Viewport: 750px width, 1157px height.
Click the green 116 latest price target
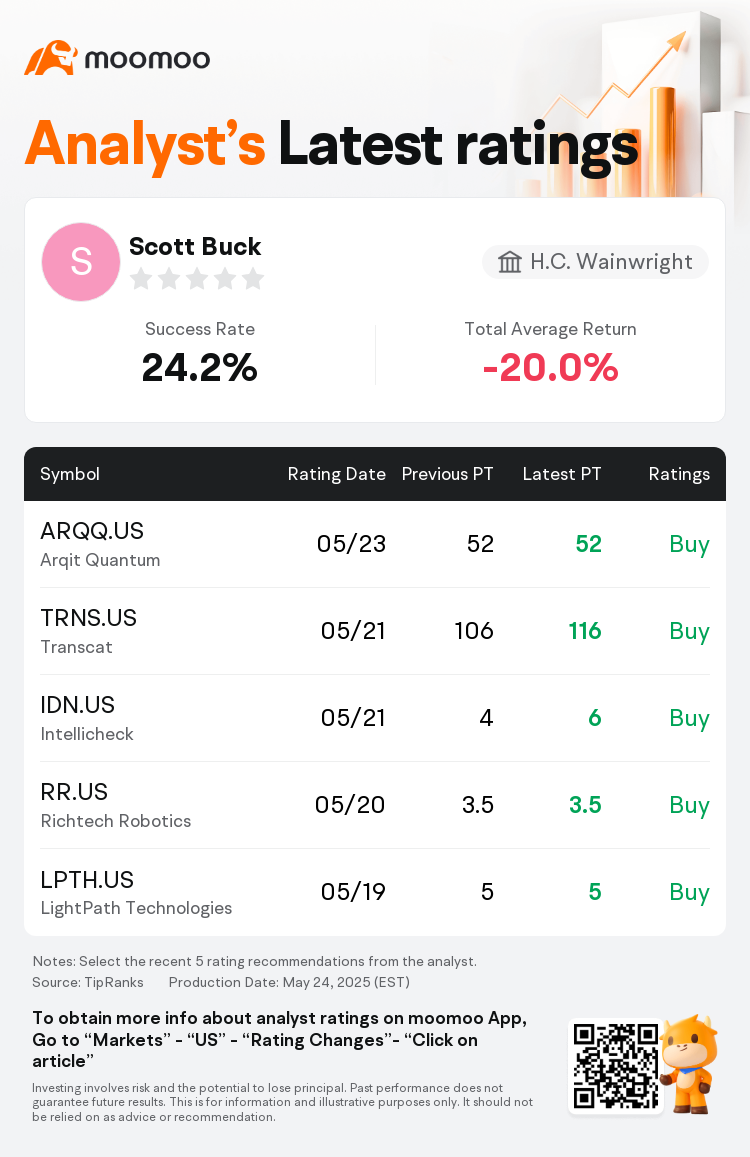tap(585, 631)
